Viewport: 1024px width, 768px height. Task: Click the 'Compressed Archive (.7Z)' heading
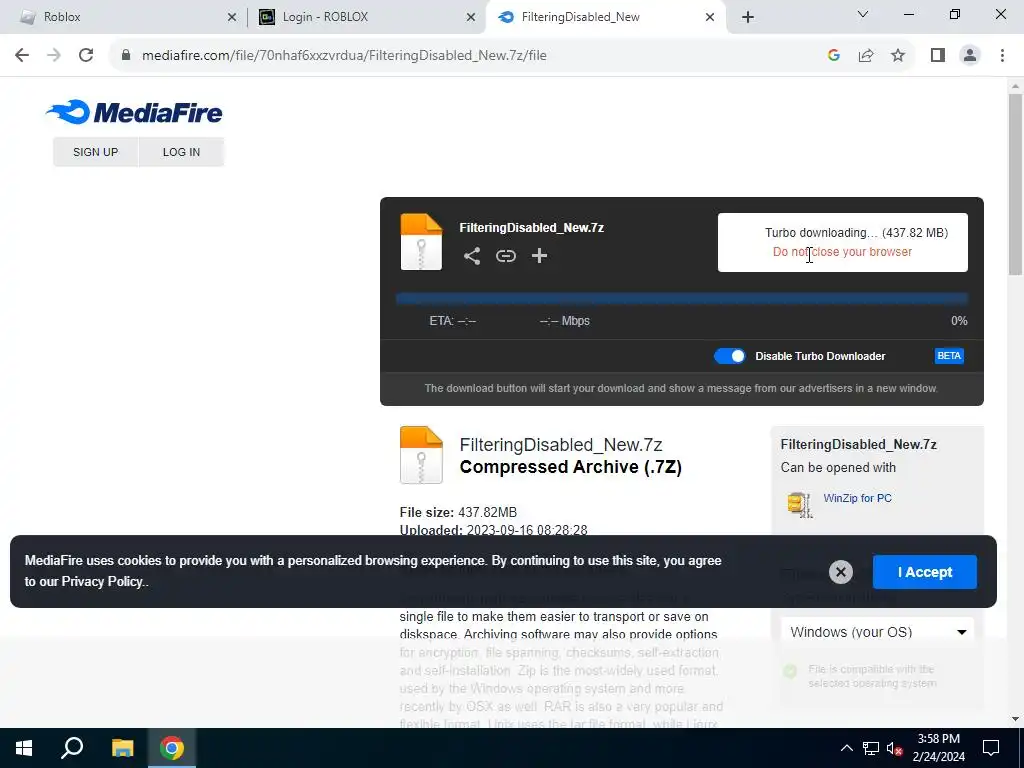click(x=570, y=467)
